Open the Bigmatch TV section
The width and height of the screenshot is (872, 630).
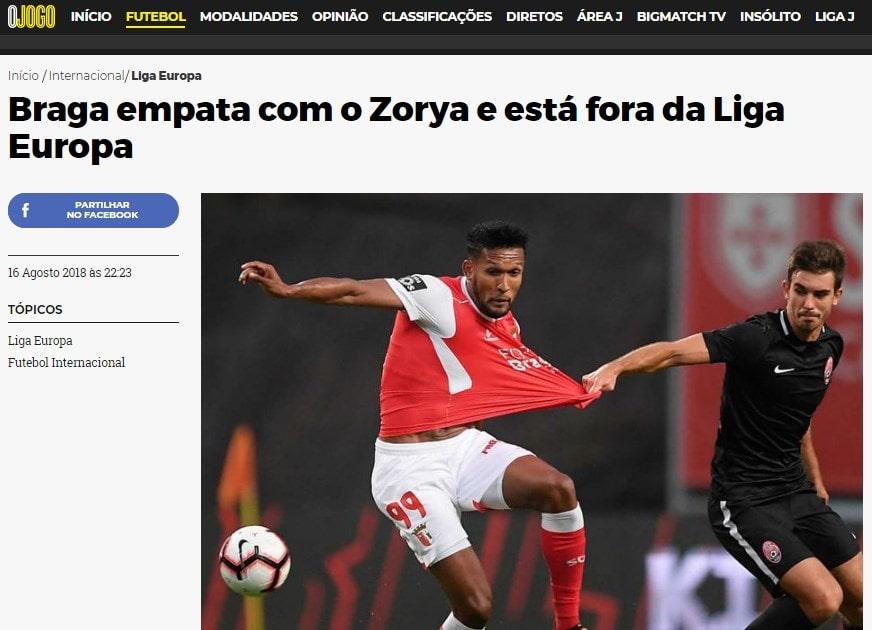(x=681, y=17)
